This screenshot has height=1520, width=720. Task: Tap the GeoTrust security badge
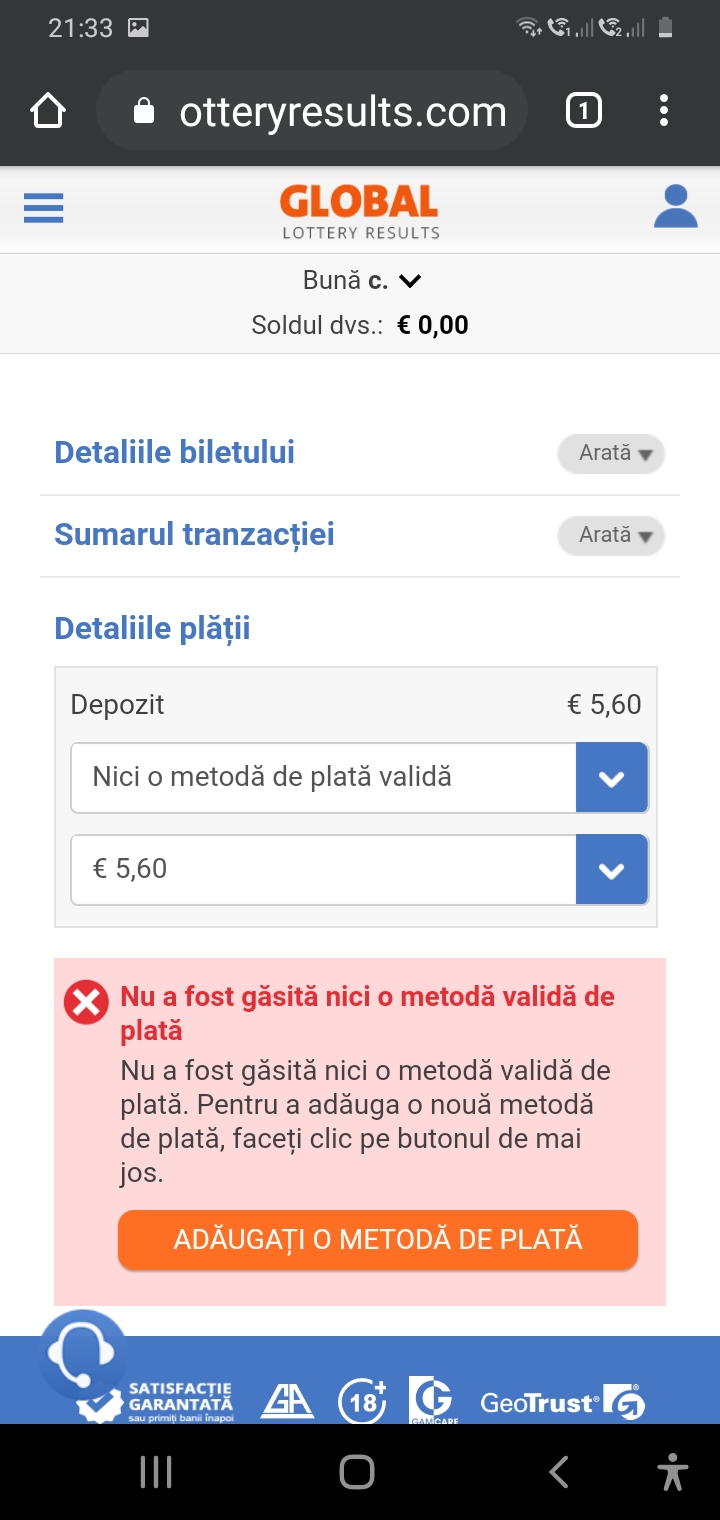pyautogui.click(x=562, y=1402)
